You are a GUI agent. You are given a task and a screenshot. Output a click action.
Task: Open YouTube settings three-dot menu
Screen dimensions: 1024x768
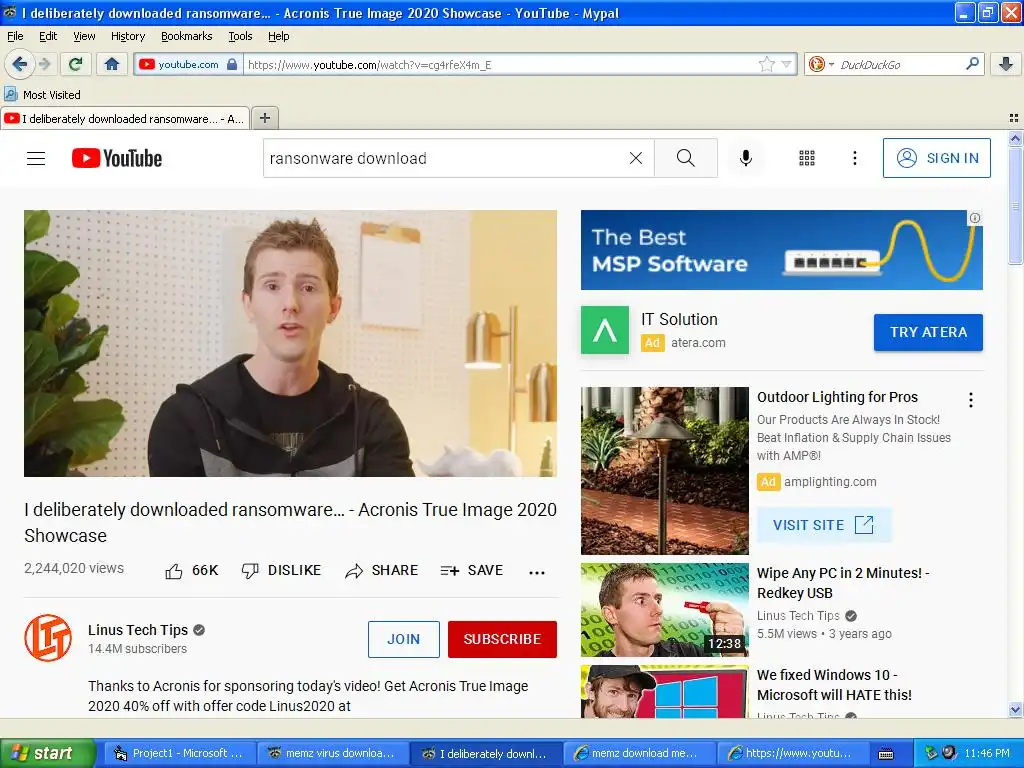[854, 158]
